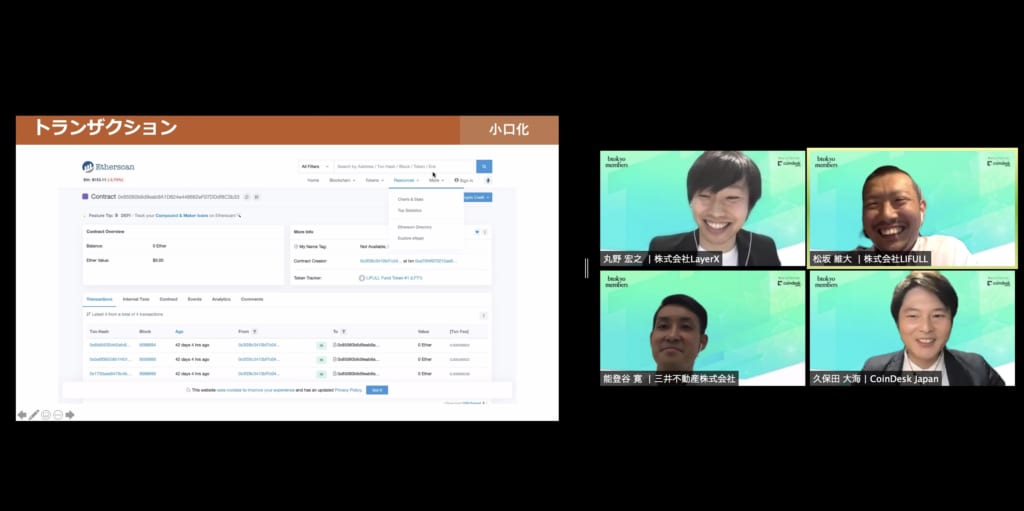Select Charts & Stats from Resources menu
The image size is (1024, 511).
[x=410, y=199]
